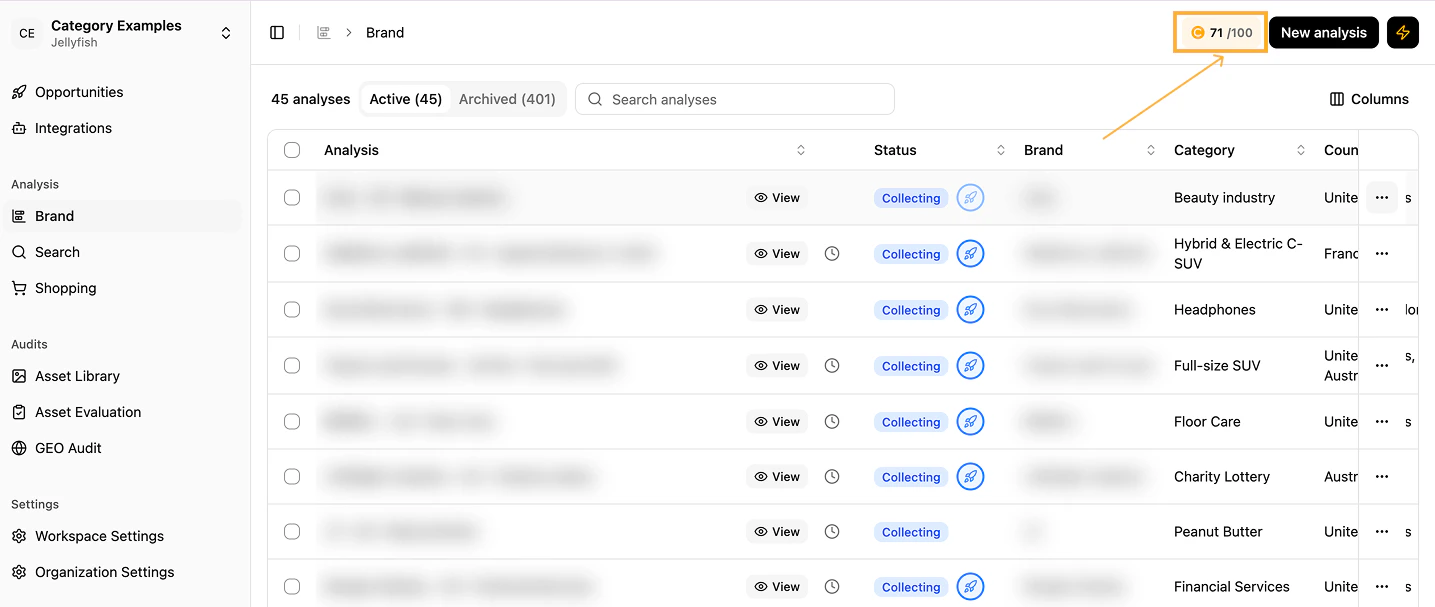
Task: Click the clock icon in Peanut Butter row
Action: click(x=832, y=532)
